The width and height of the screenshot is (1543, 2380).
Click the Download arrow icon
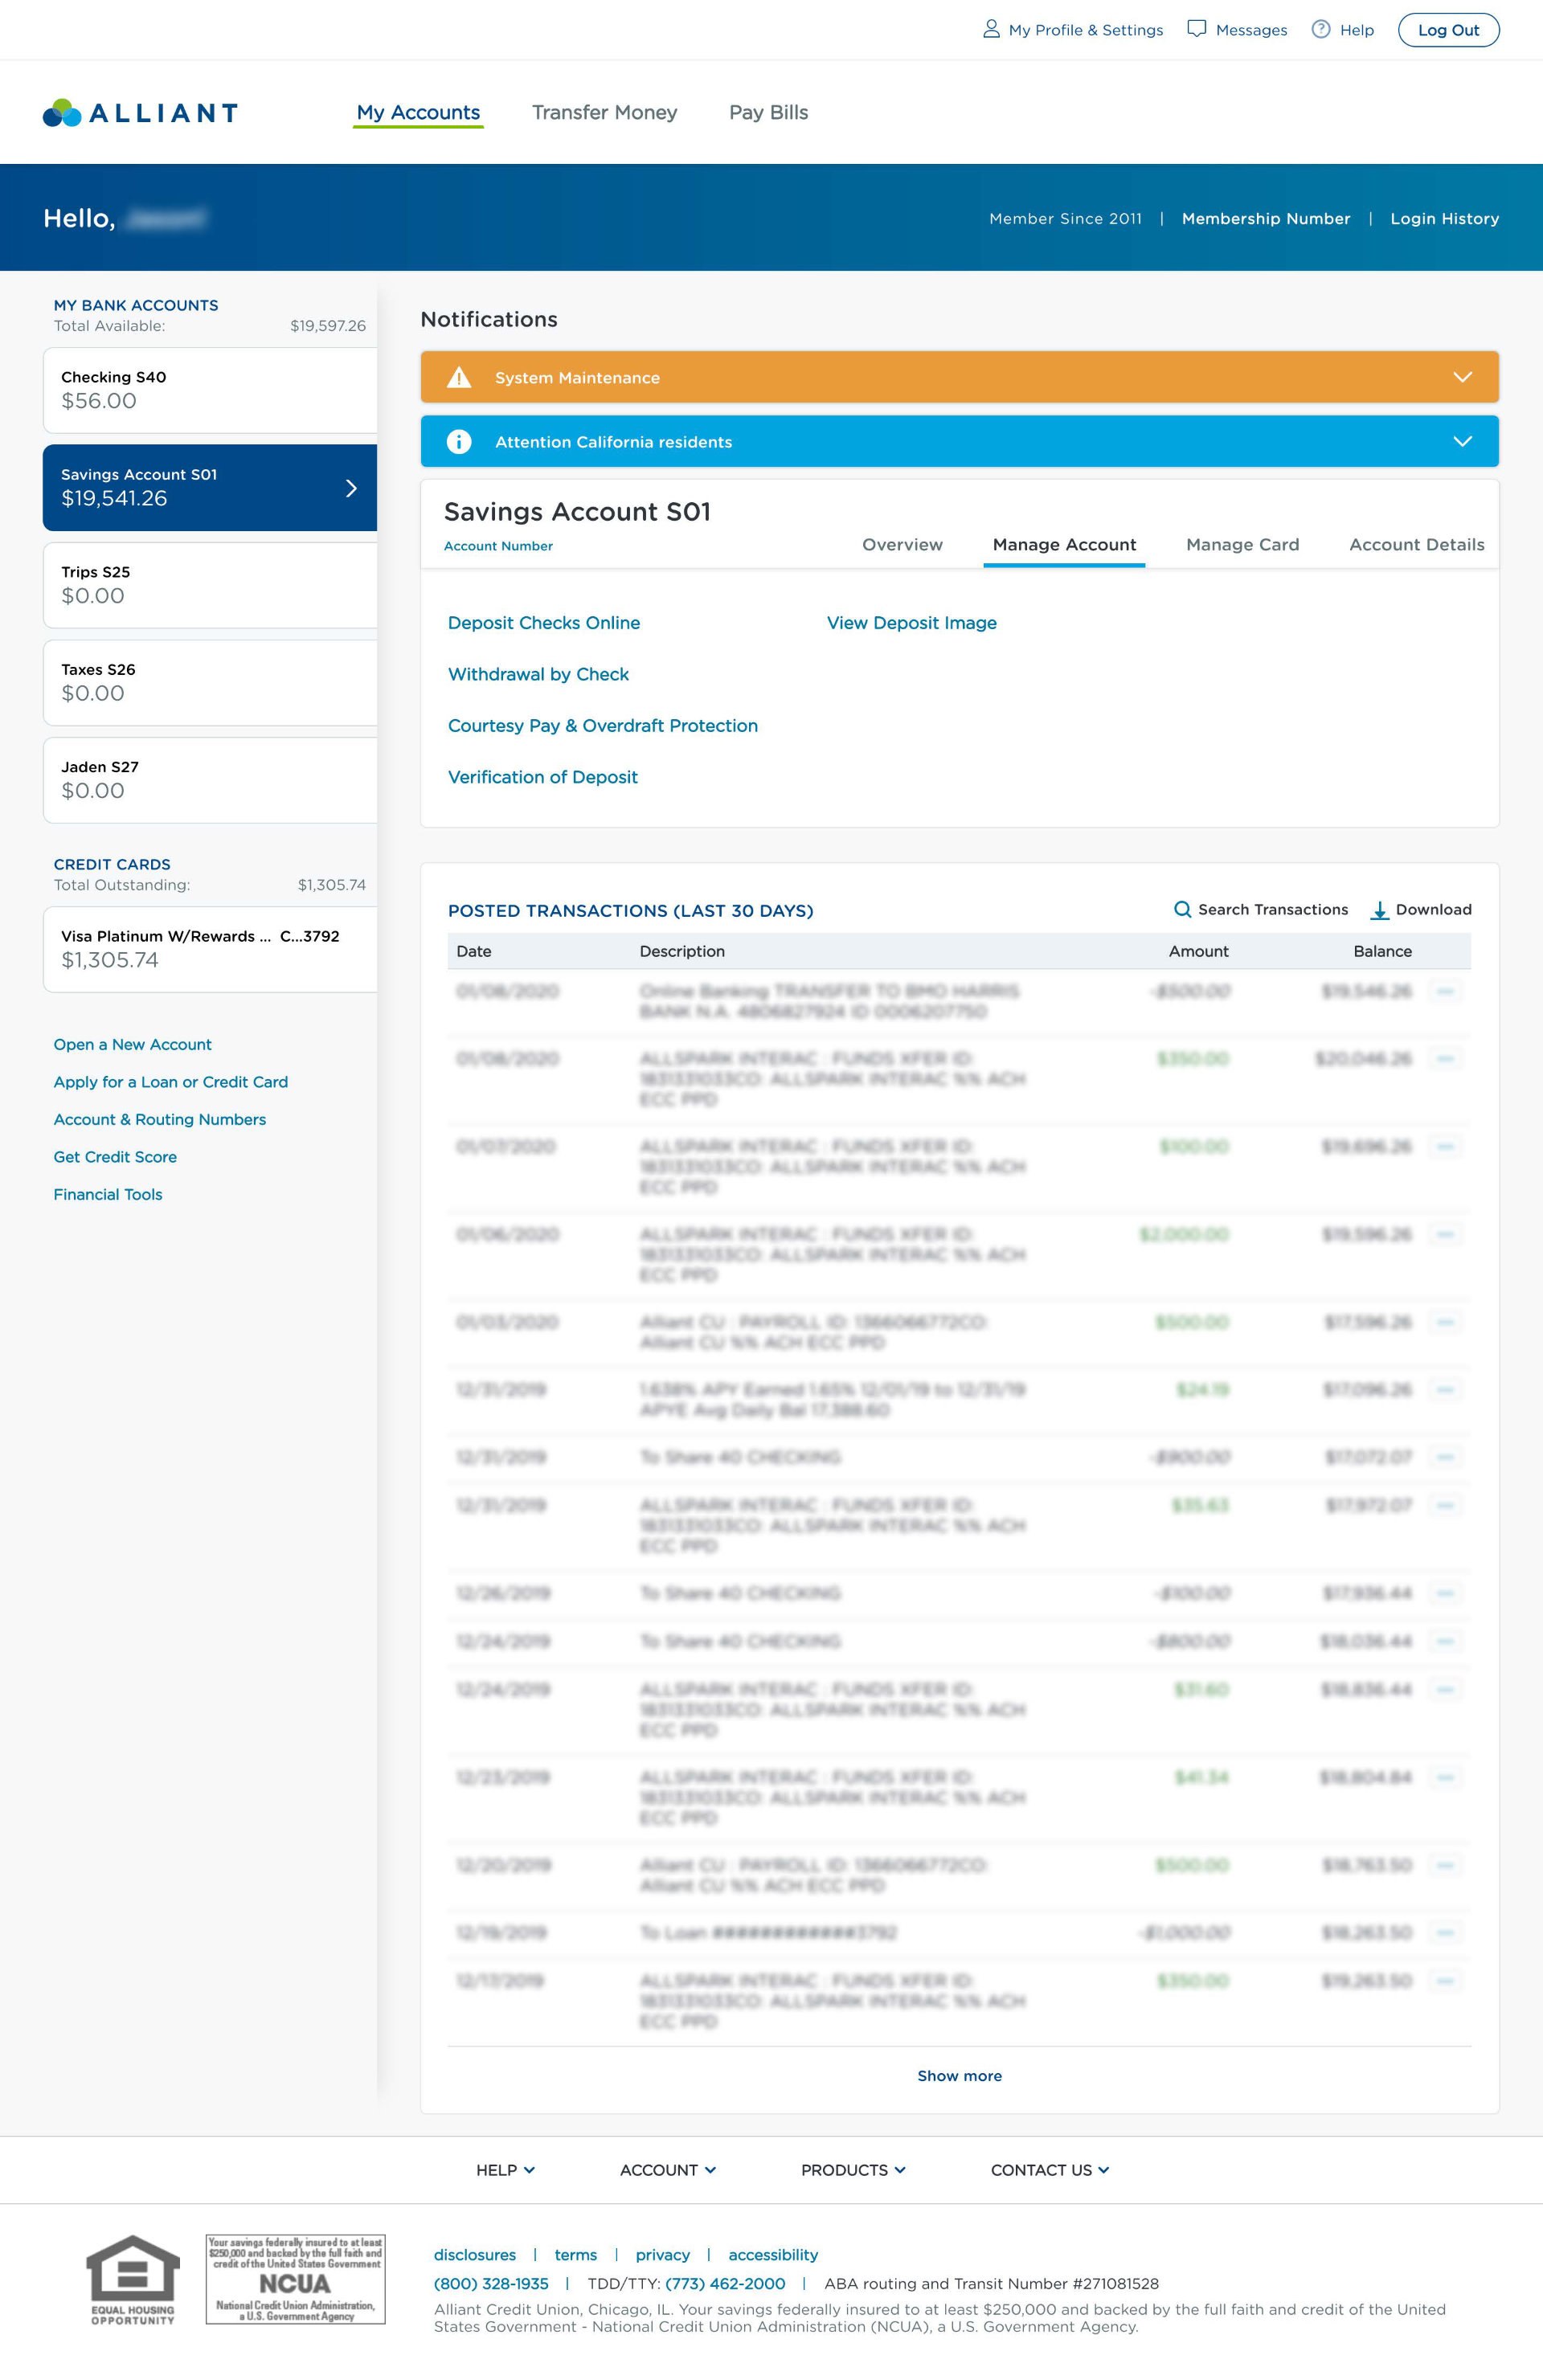tap(1379, 910)
